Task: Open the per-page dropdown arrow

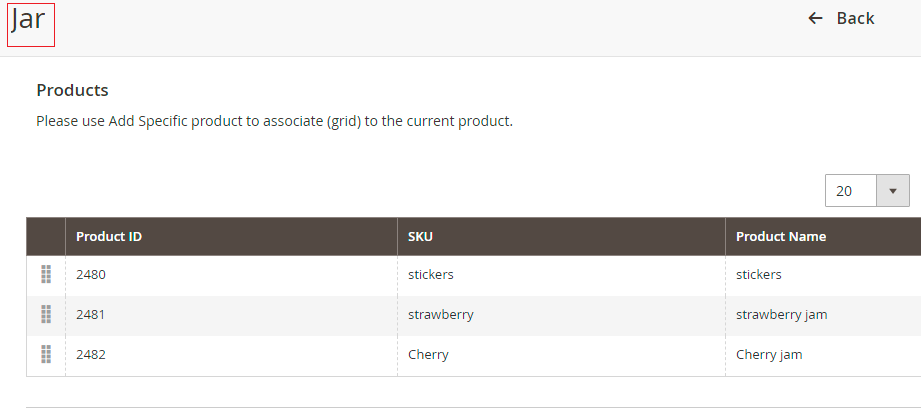Action: tap(892, 190)
